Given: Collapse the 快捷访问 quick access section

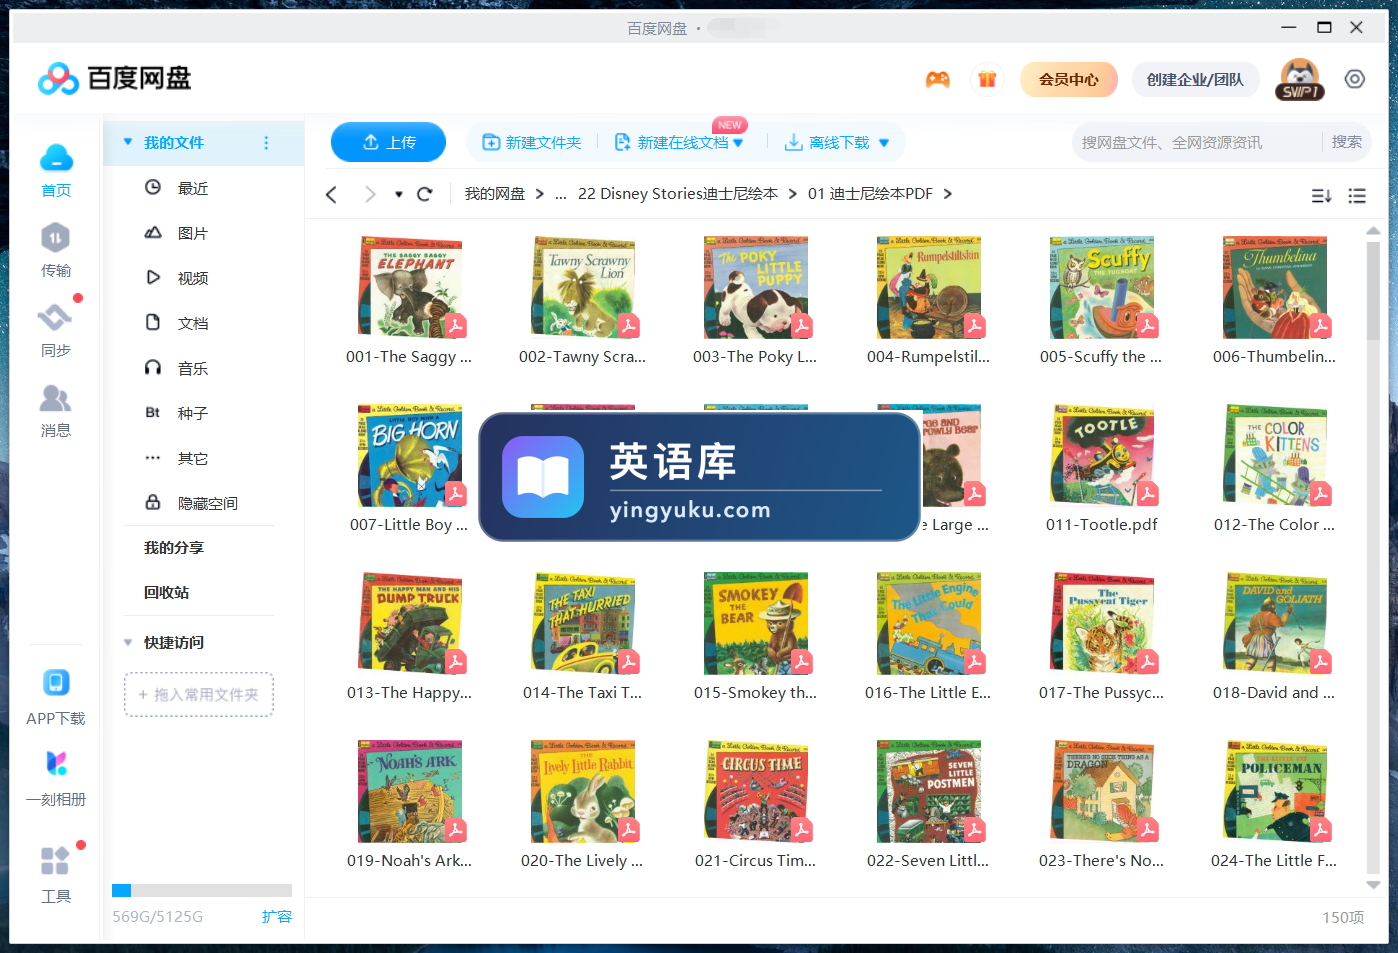Looking at the screenshot, I should (x=128, y=642).
